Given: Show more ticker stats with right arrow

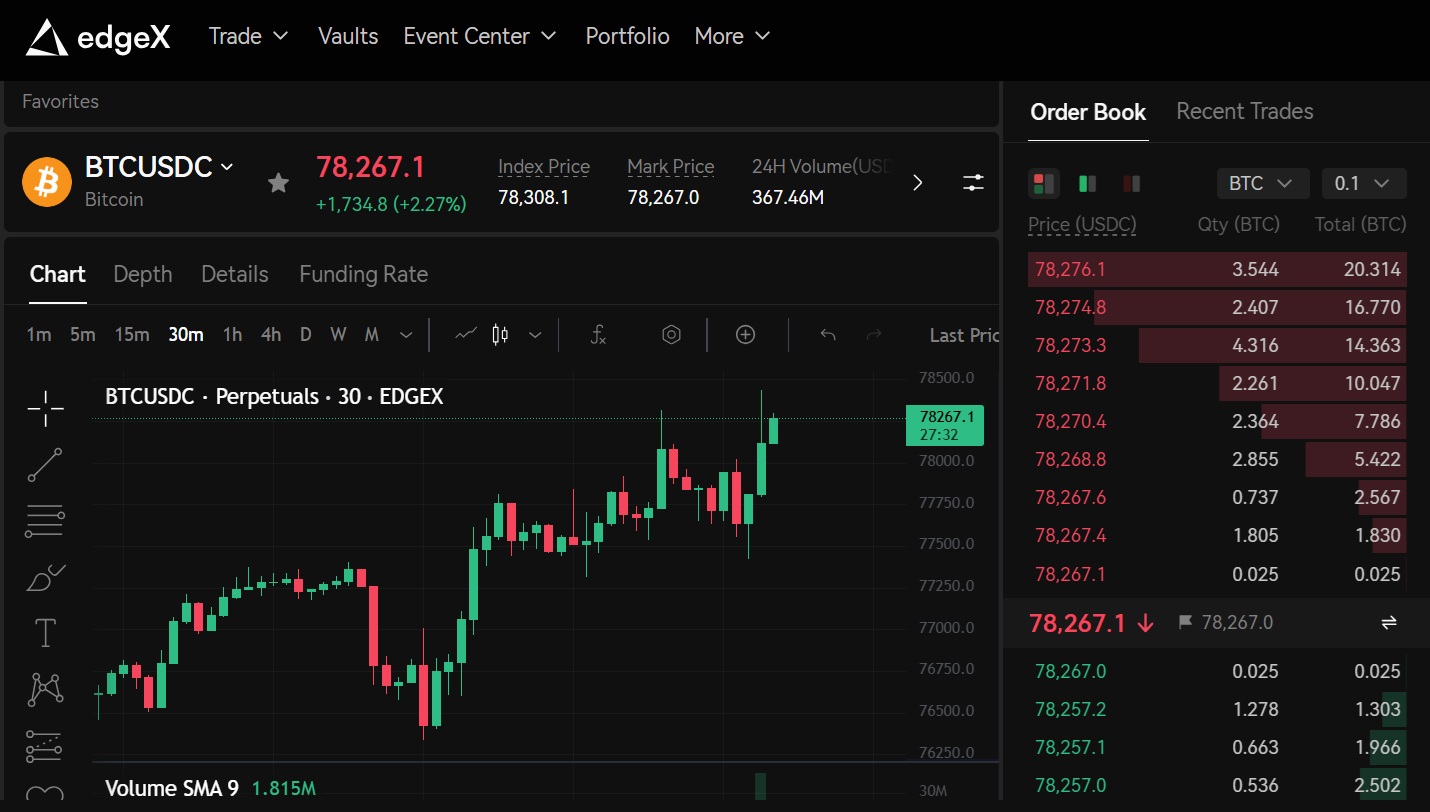Looking at the screenshot, I should pos(918,182).
